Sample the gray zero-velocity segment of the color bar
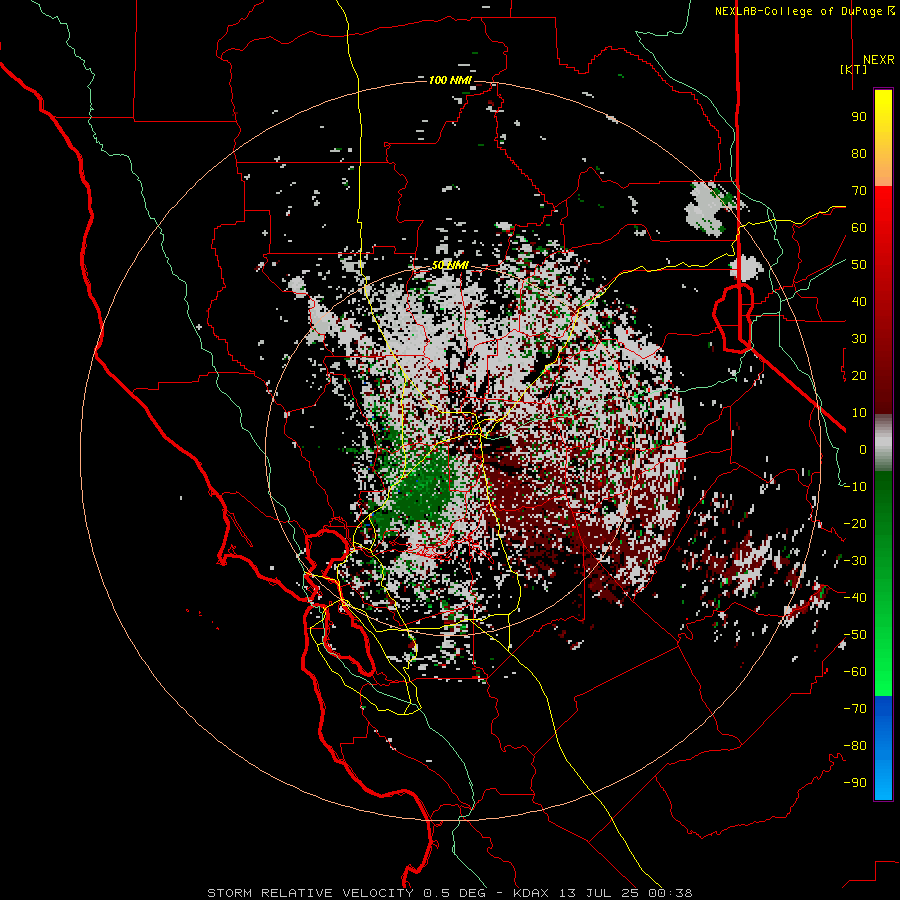The height and width of the screenshot is (900, 900). pos(883,442)
